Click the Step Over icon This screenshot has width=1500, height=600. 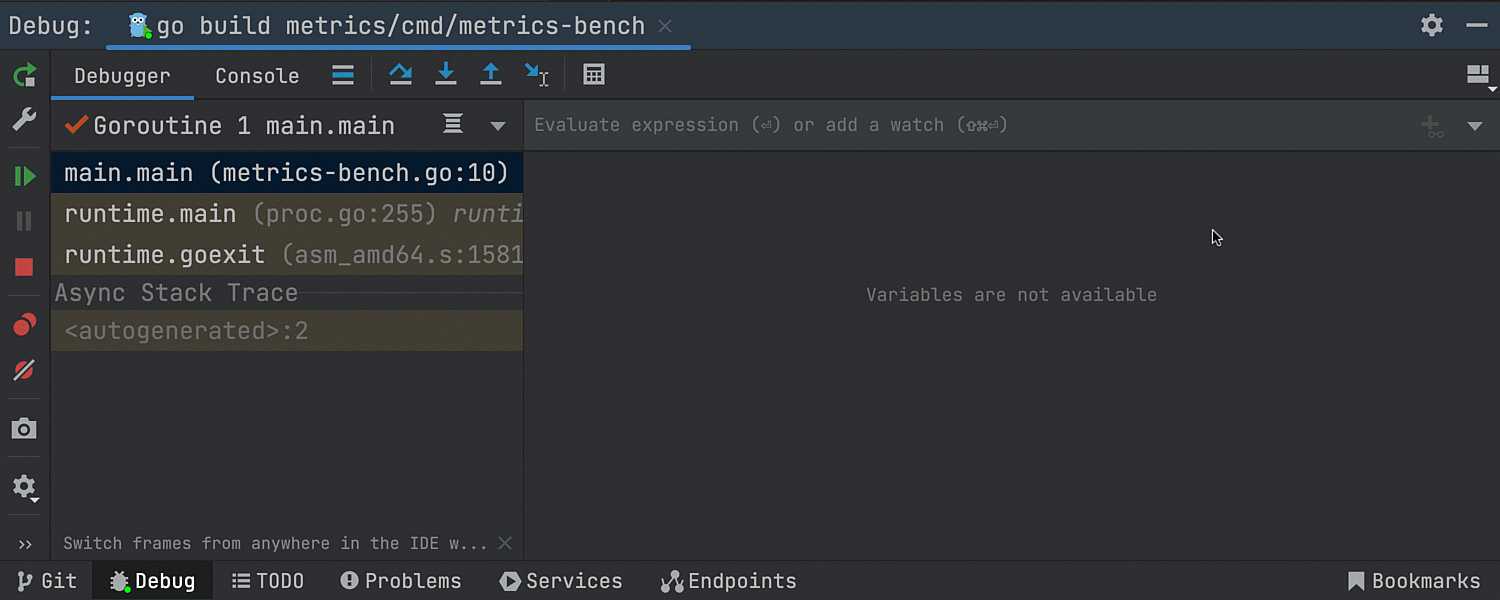pos(401,75)
